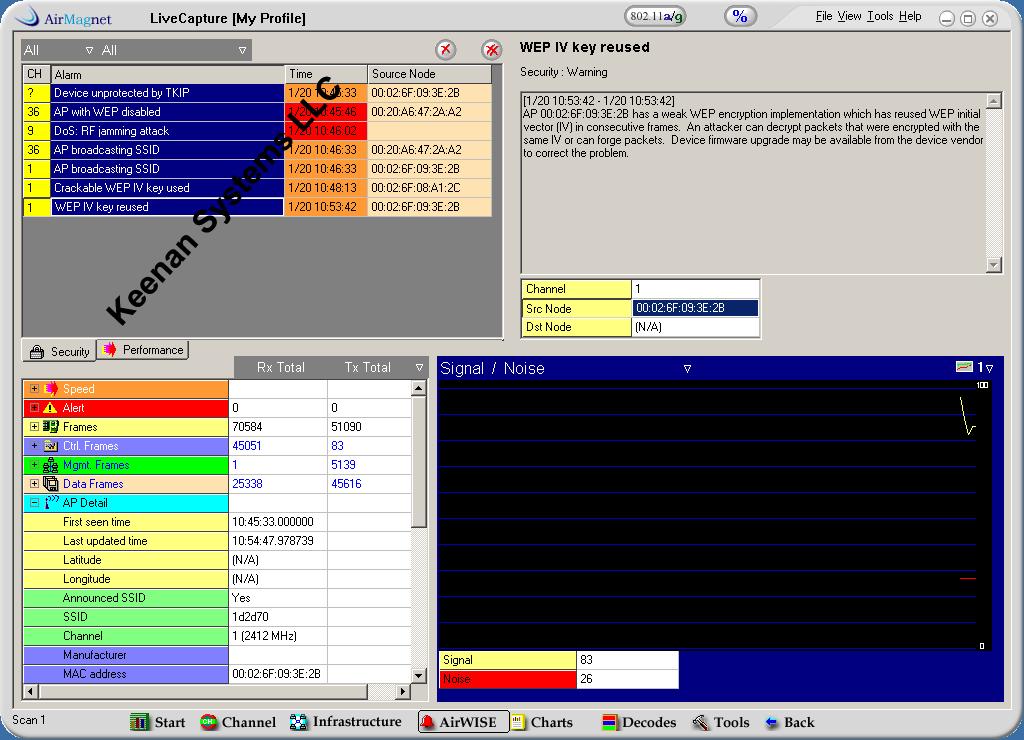Open the View menu

[849, 16]
